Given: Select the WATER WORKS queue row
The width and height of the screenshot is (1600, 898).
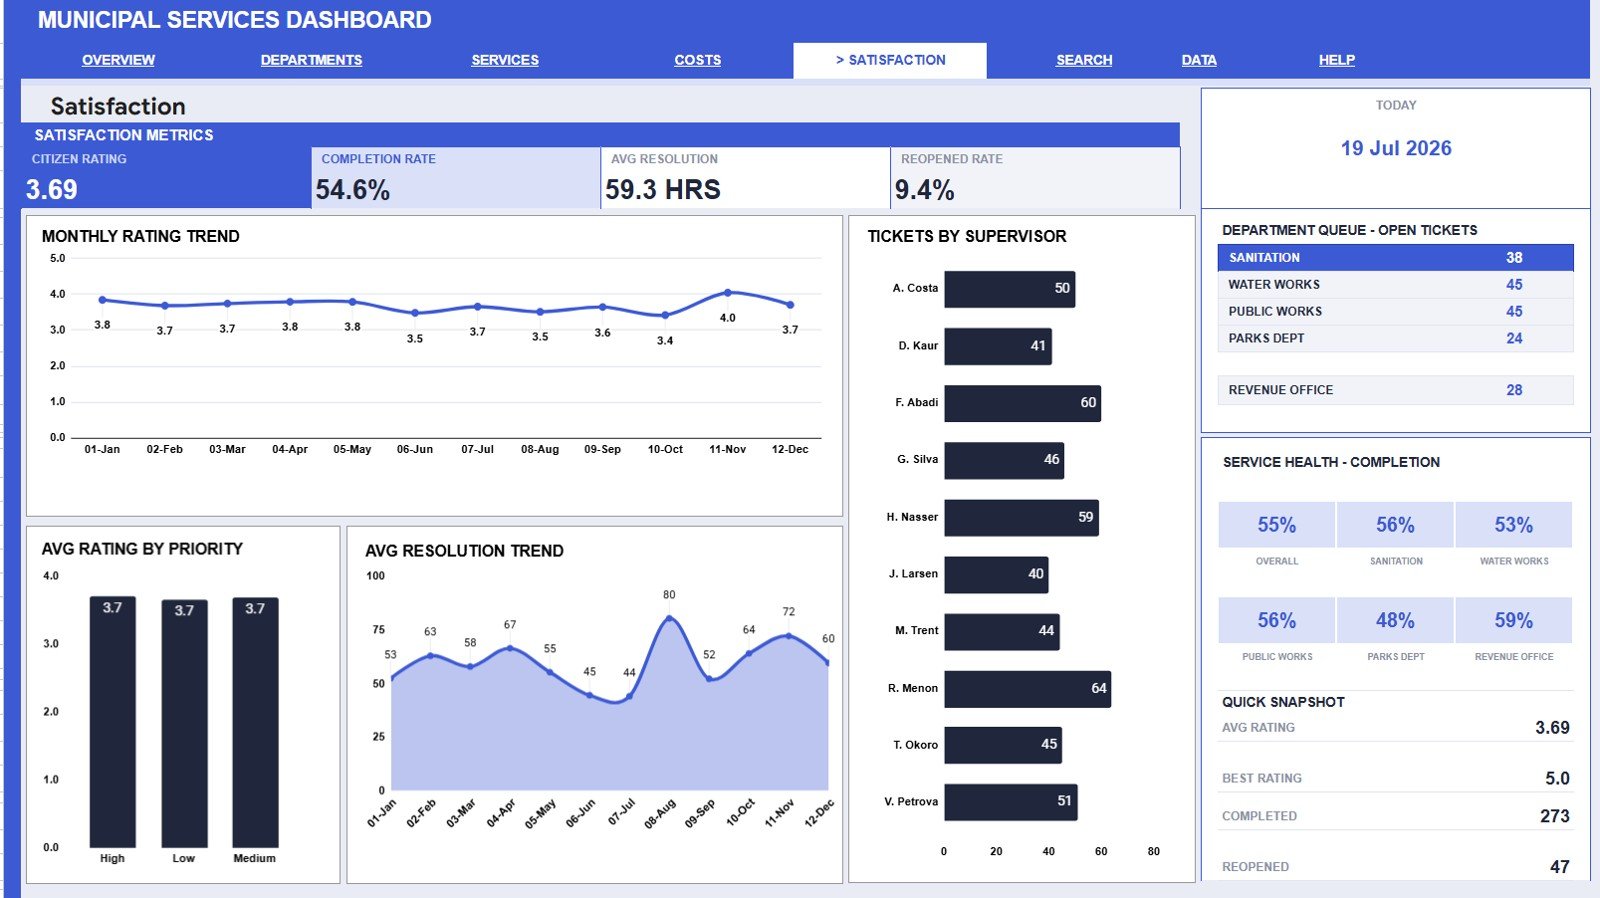Looking at the screenshot, I should (x=1395, y=285).
